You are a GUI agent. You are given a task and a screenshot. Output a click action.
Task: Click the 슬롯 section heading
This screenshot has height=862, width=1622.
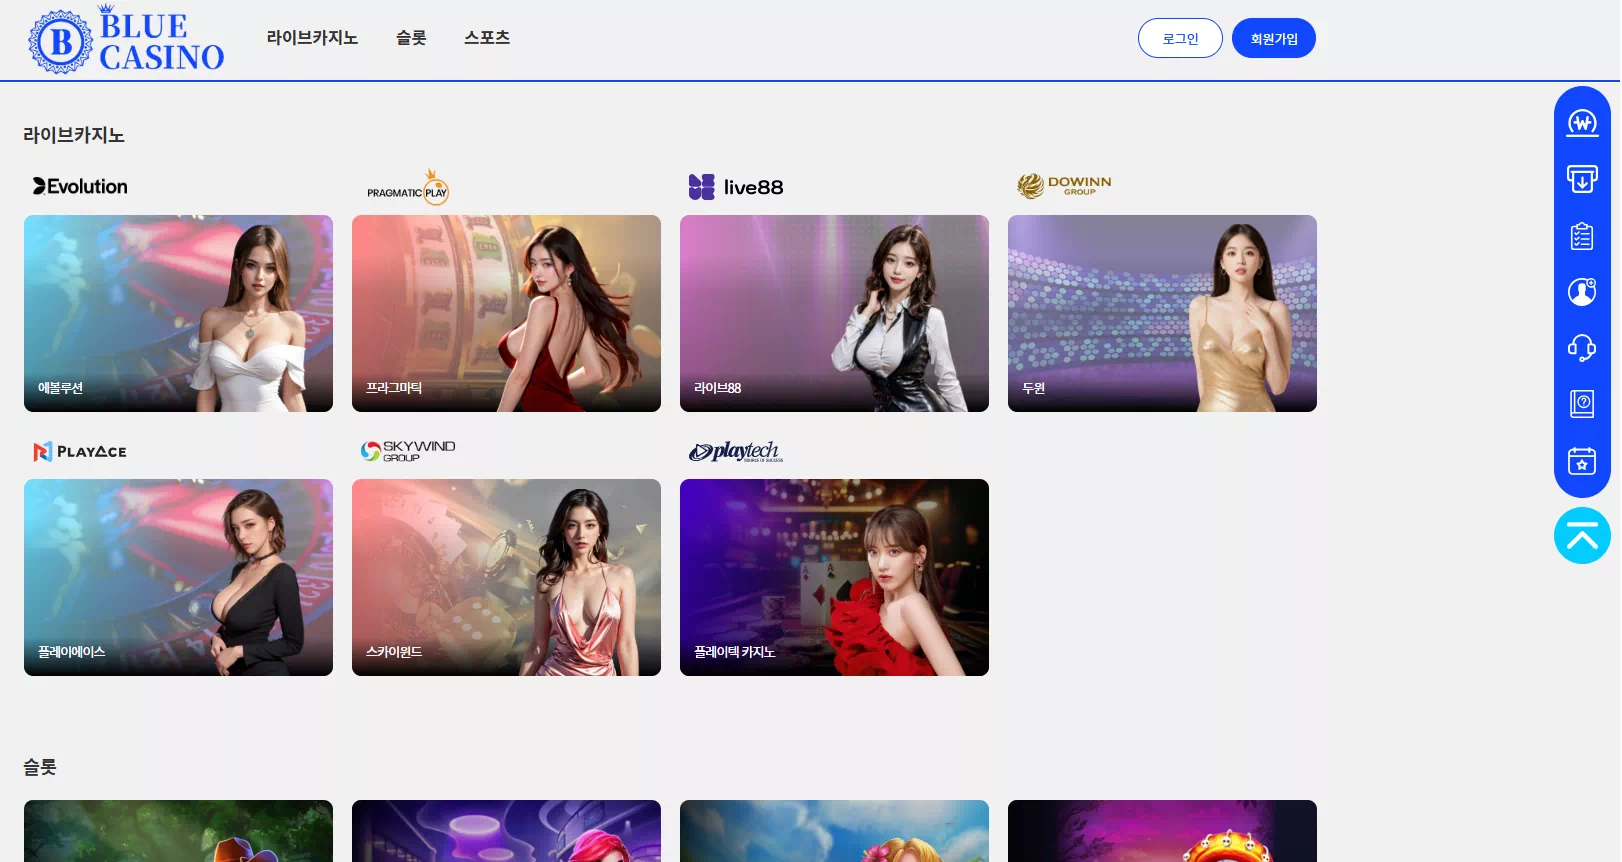40,767
